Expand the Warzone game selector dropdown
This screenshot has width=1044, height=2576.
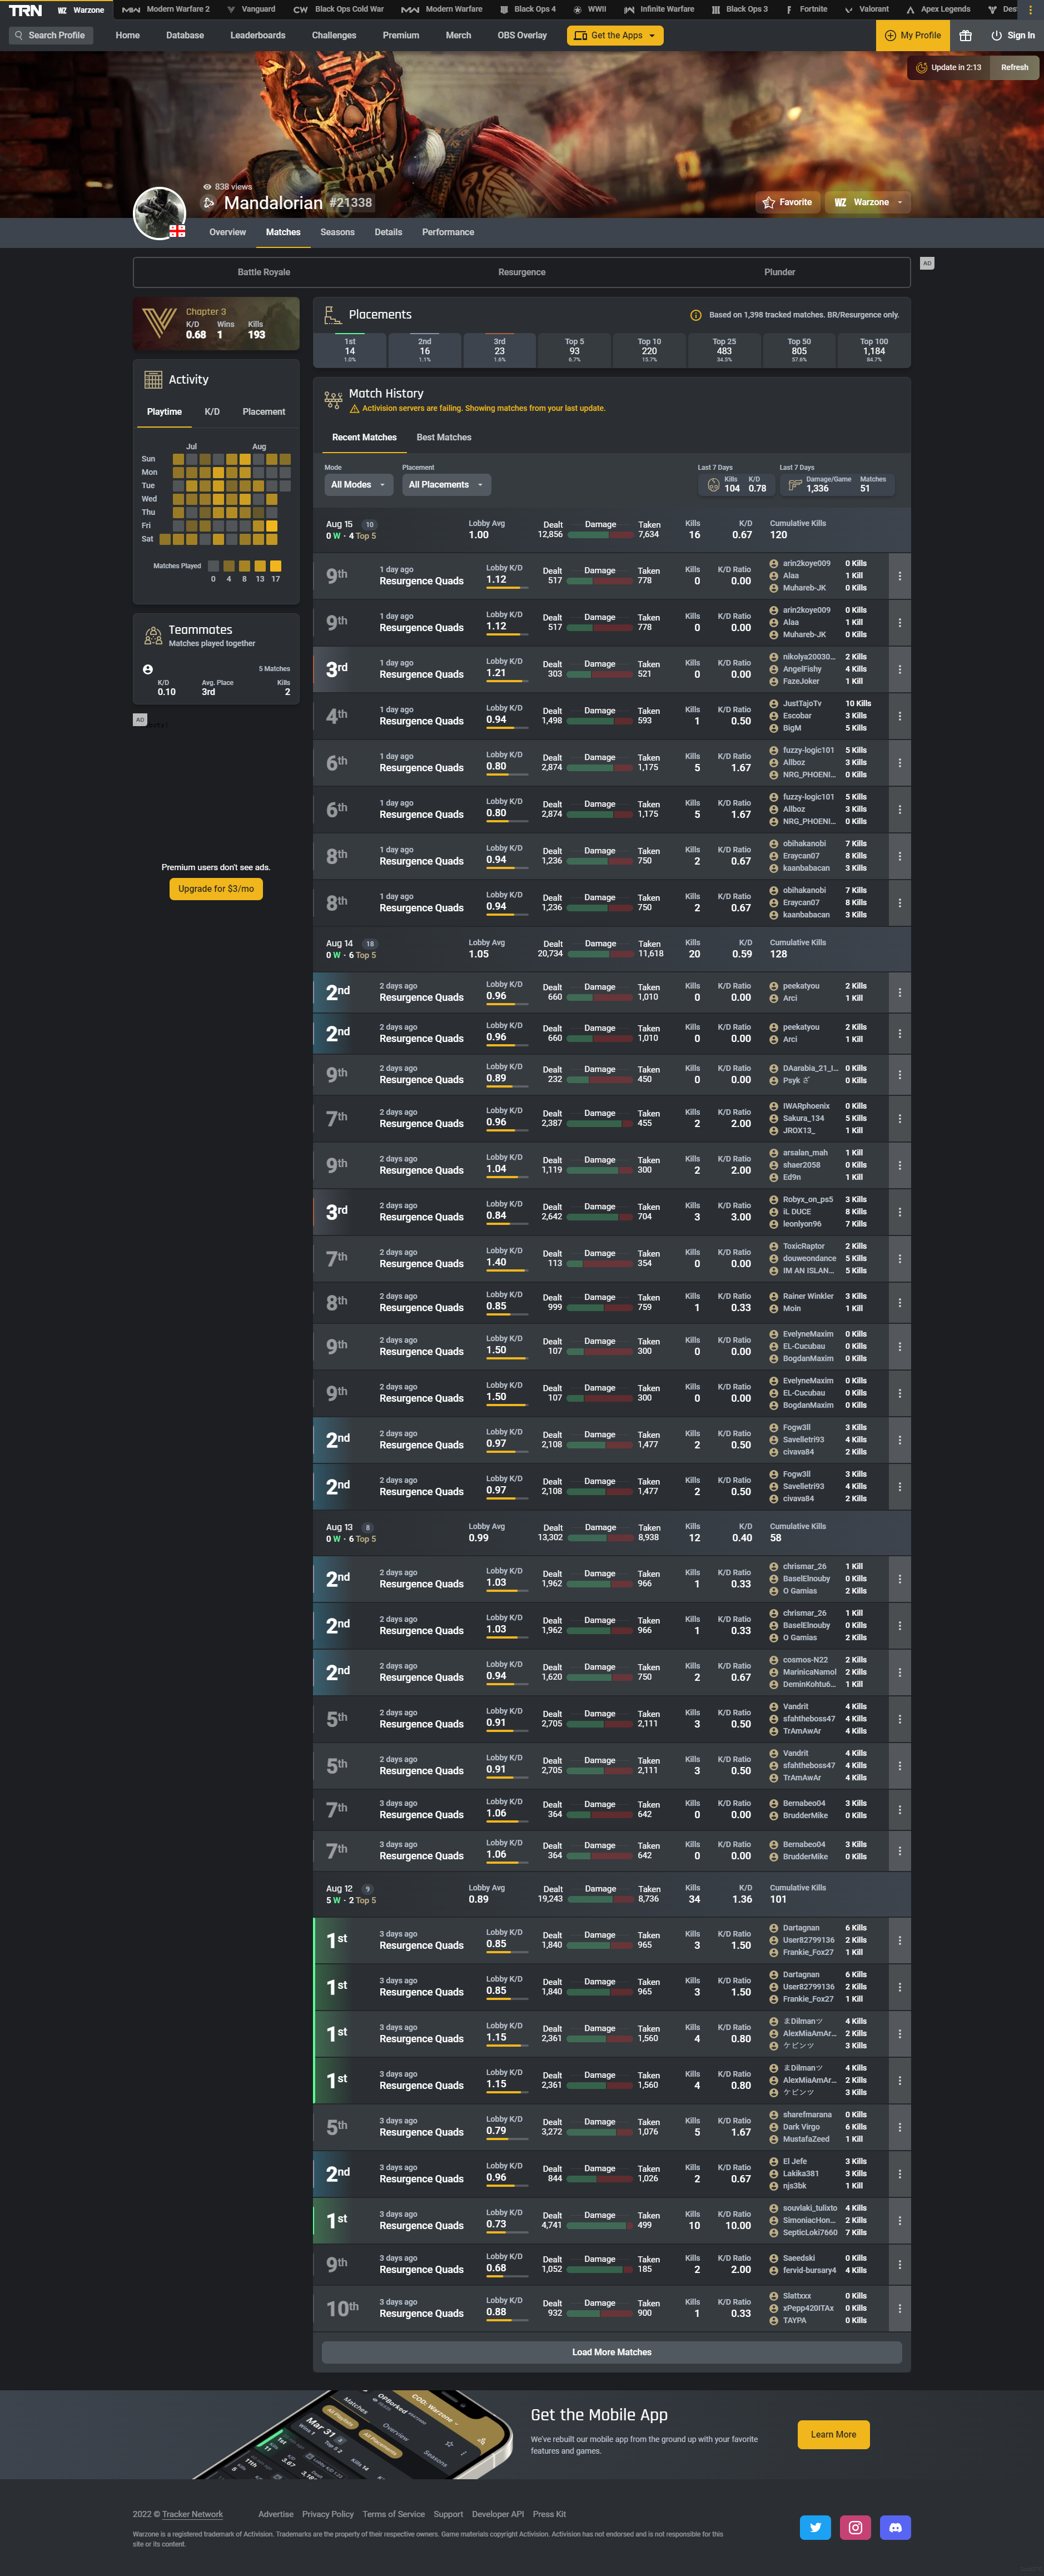tap(868, 202)
